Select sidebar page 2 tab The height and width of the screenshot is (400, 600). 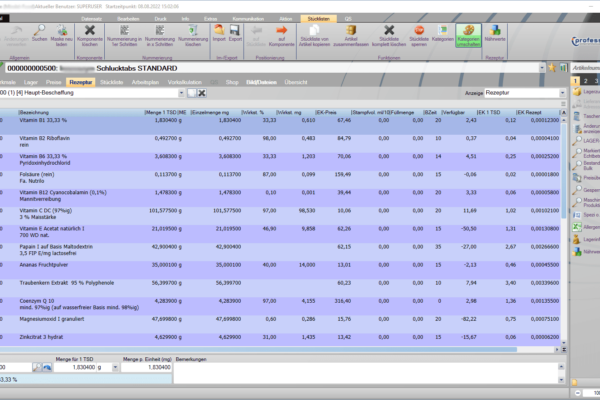pyautogui.click(x=585, y=81)
